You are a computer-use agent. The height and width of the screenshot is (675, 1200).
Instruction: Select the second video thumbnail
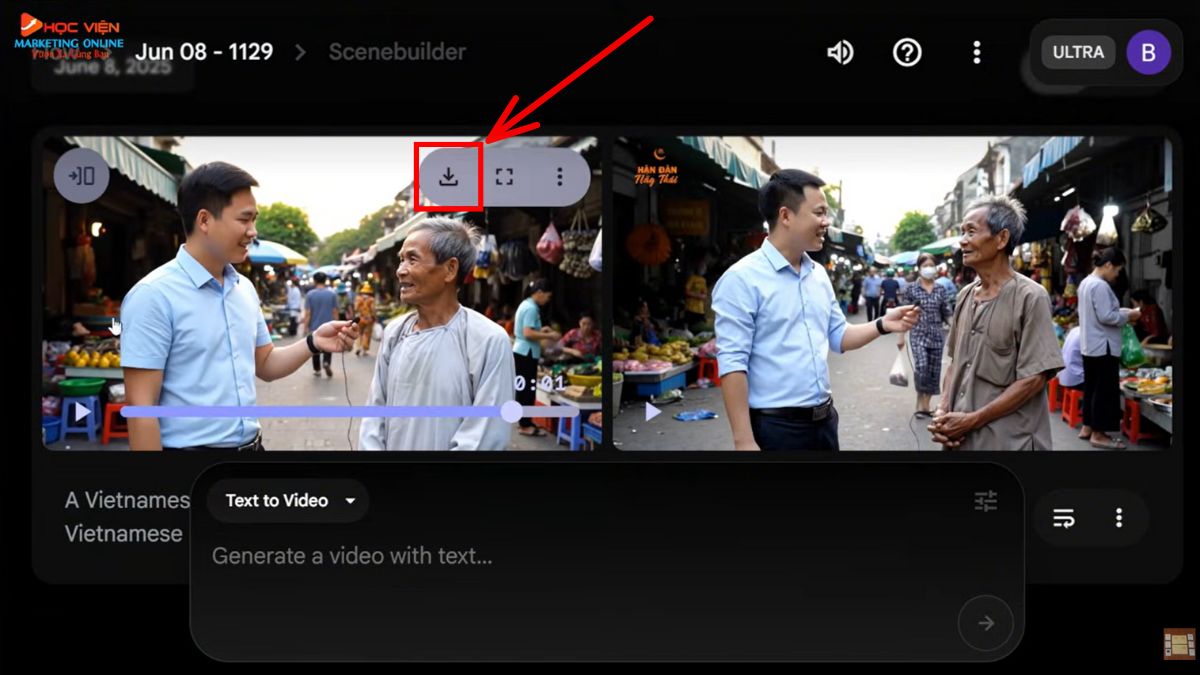(891, 293)
